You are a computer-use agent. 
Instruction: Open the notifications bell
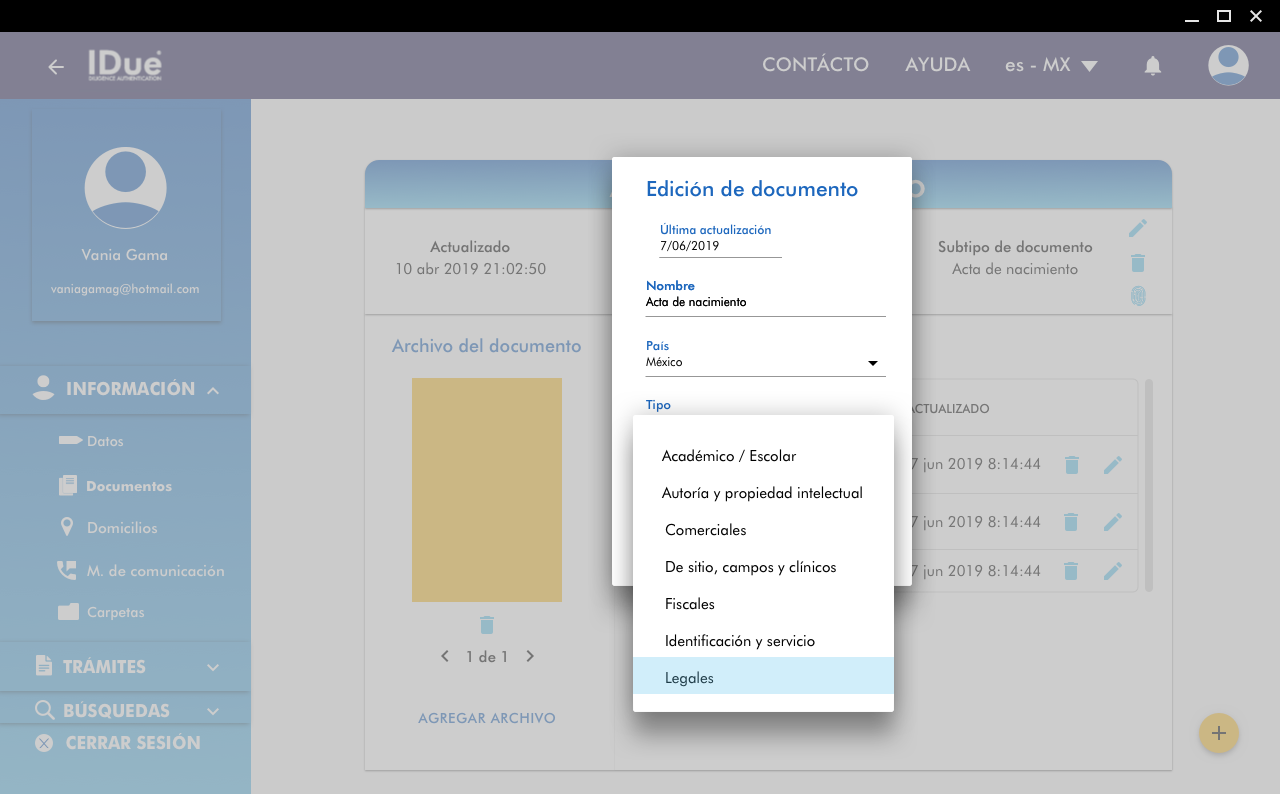coord(1152,66)
